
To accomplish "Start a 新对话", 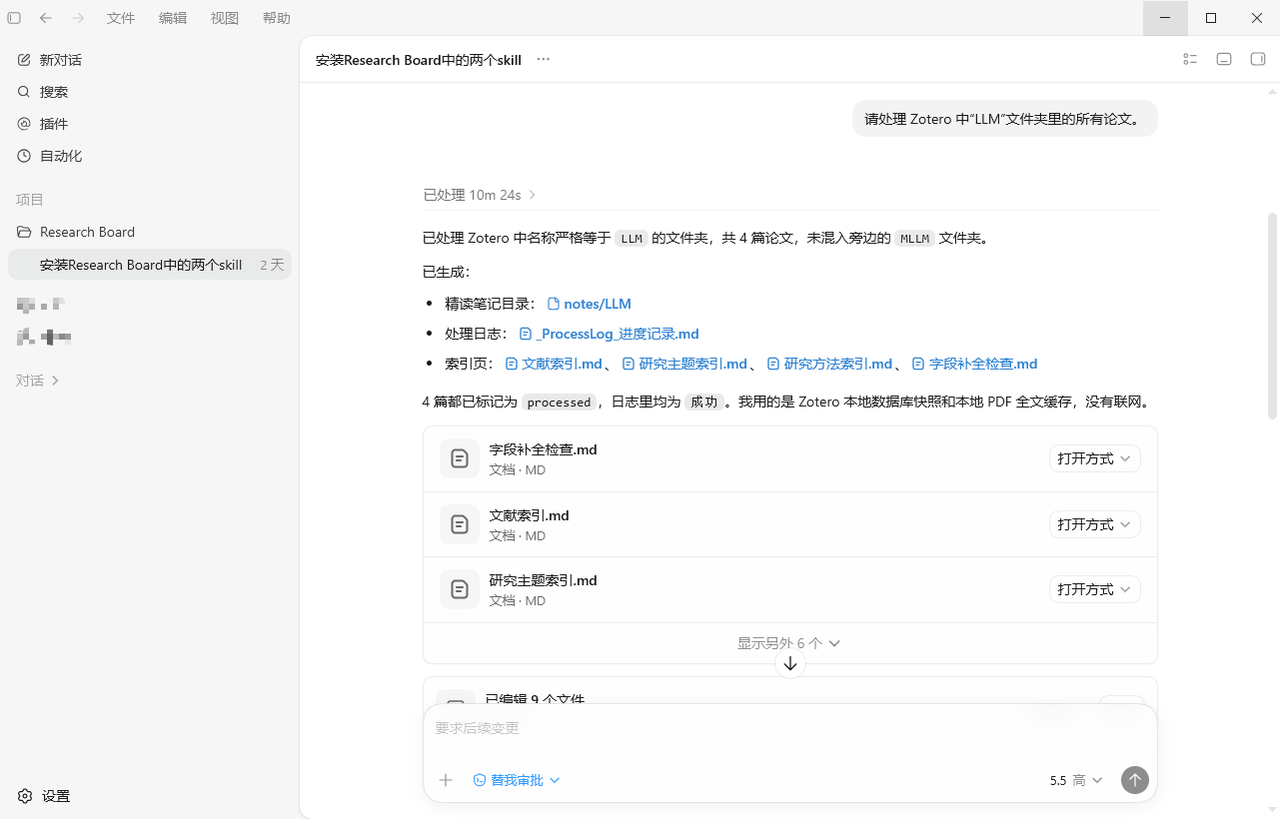I will [x=150, y=60].
